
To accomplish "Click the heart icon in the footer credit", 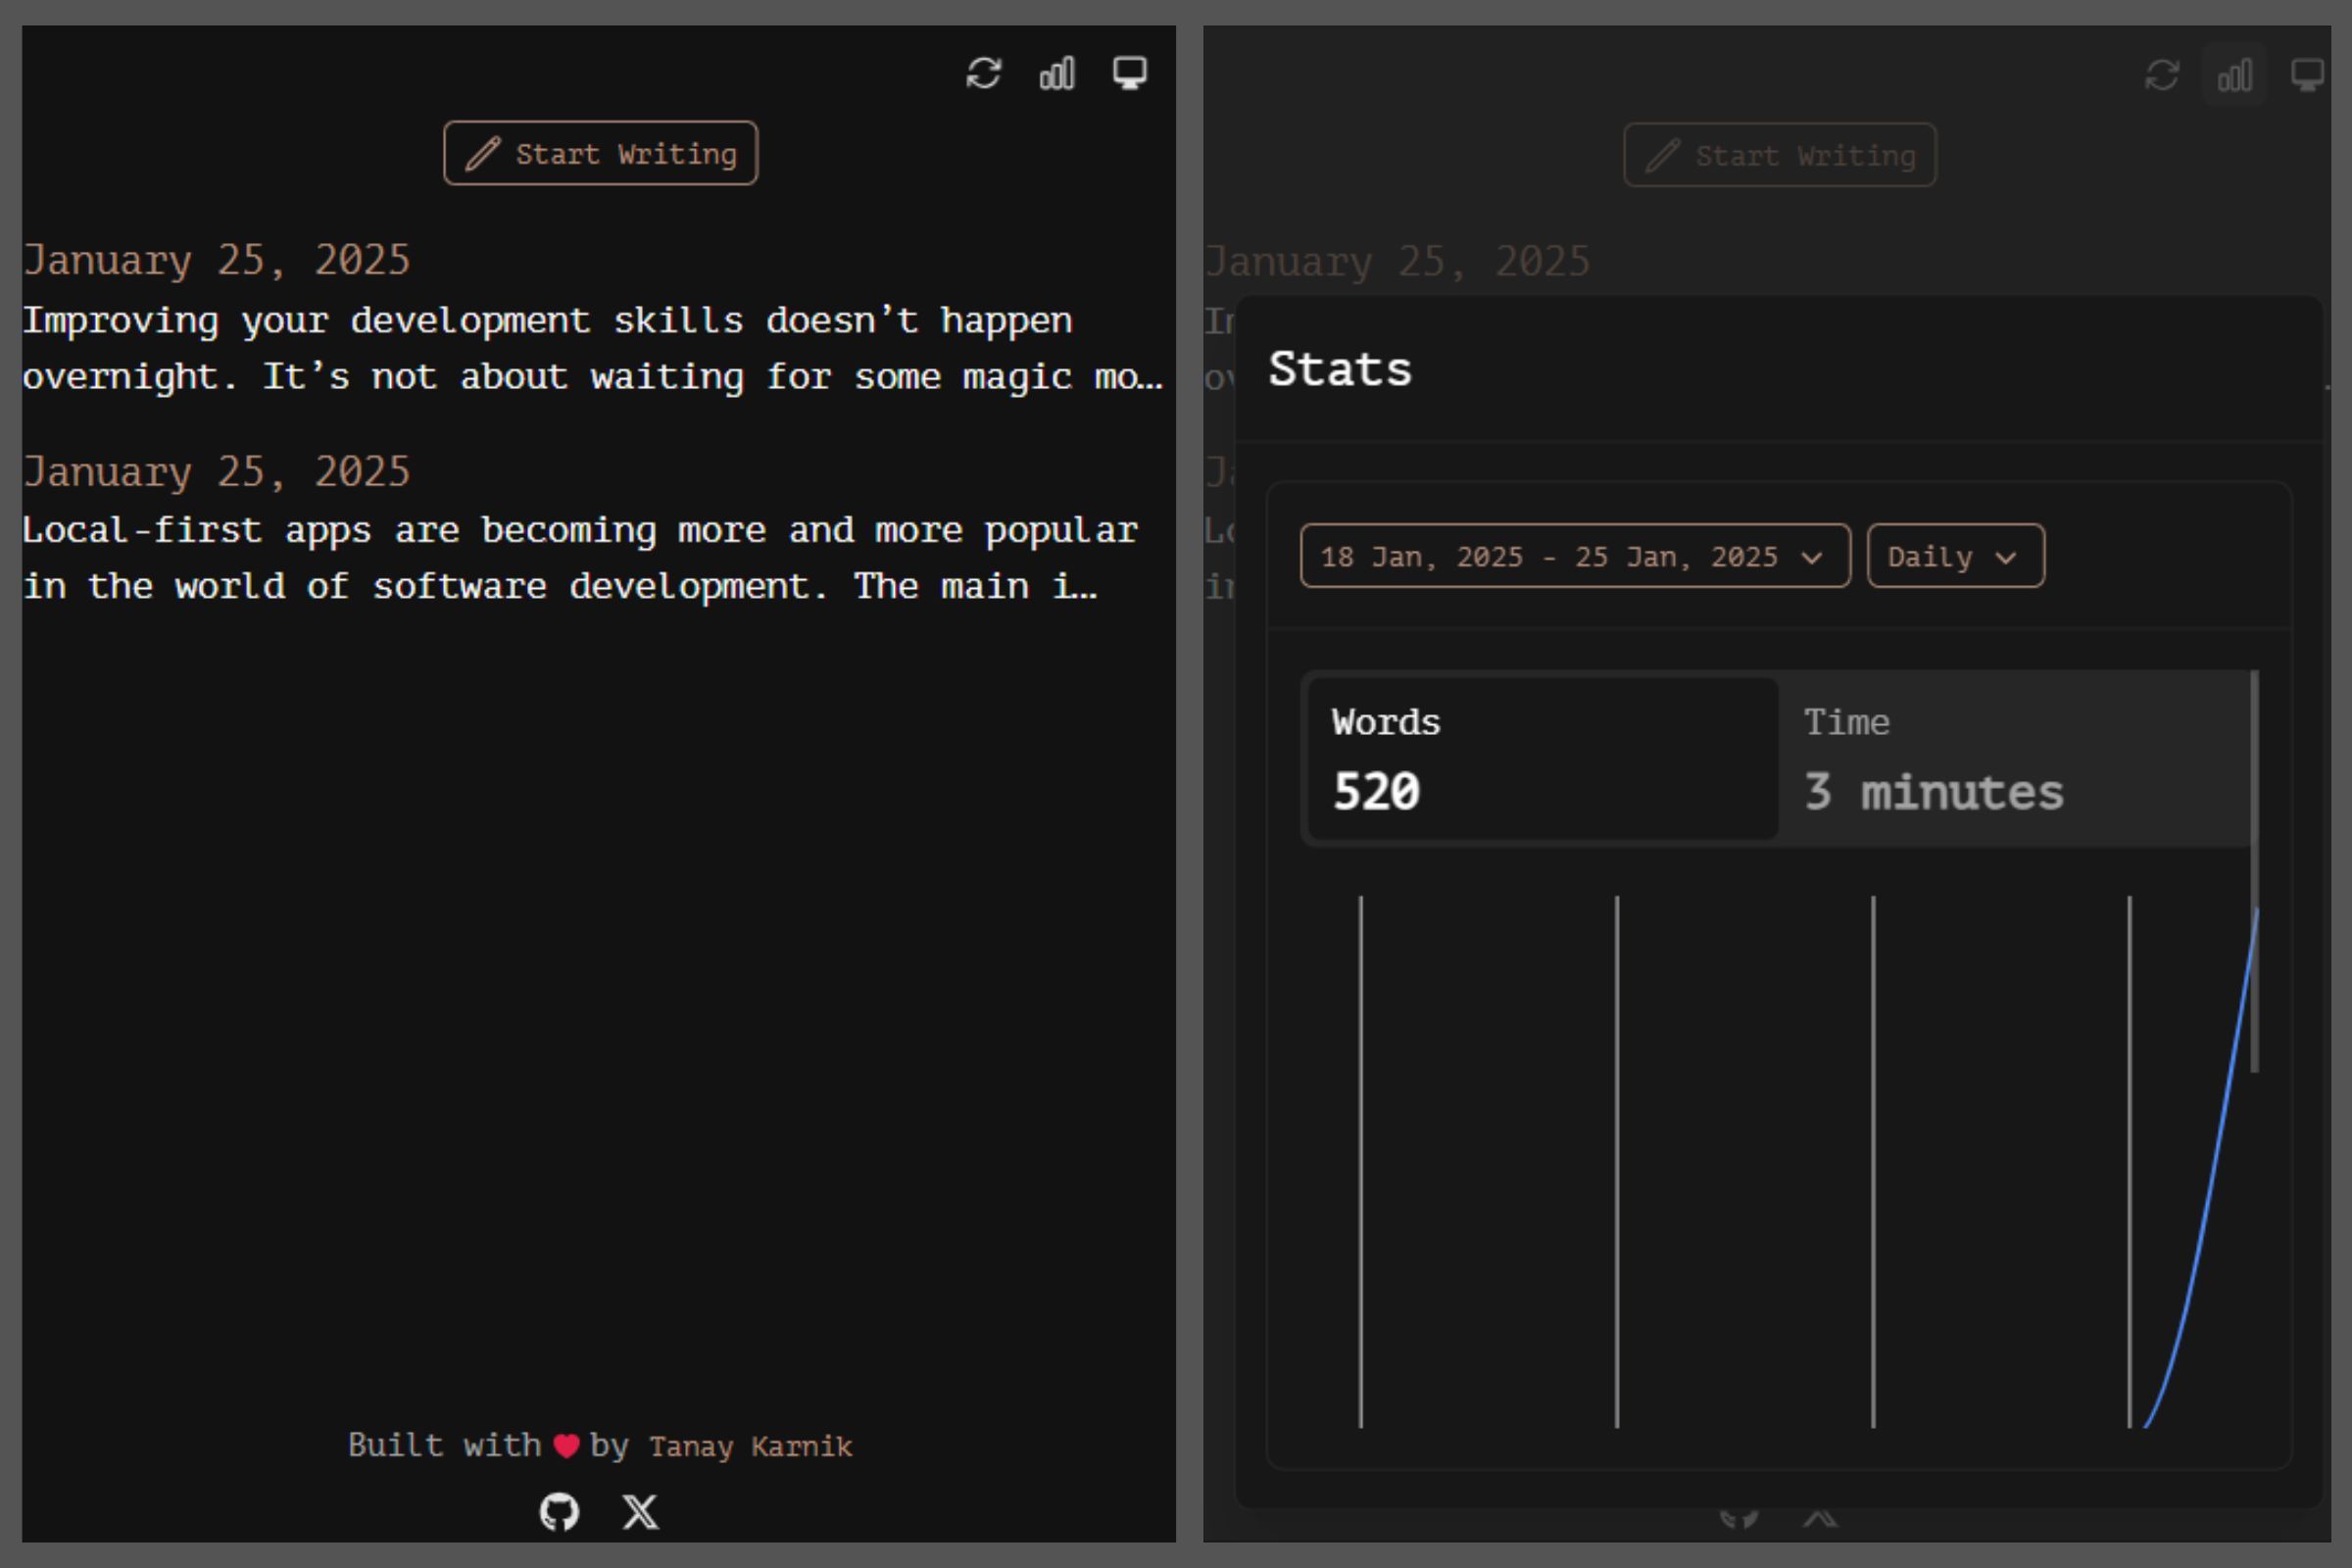I will (x=566, y=1445).
